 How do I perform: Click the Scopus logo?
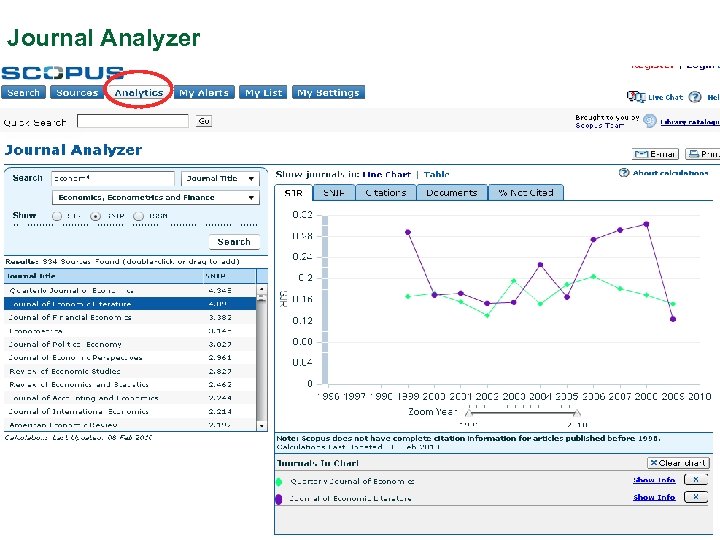pyautogui.click(x=62, y=73)
